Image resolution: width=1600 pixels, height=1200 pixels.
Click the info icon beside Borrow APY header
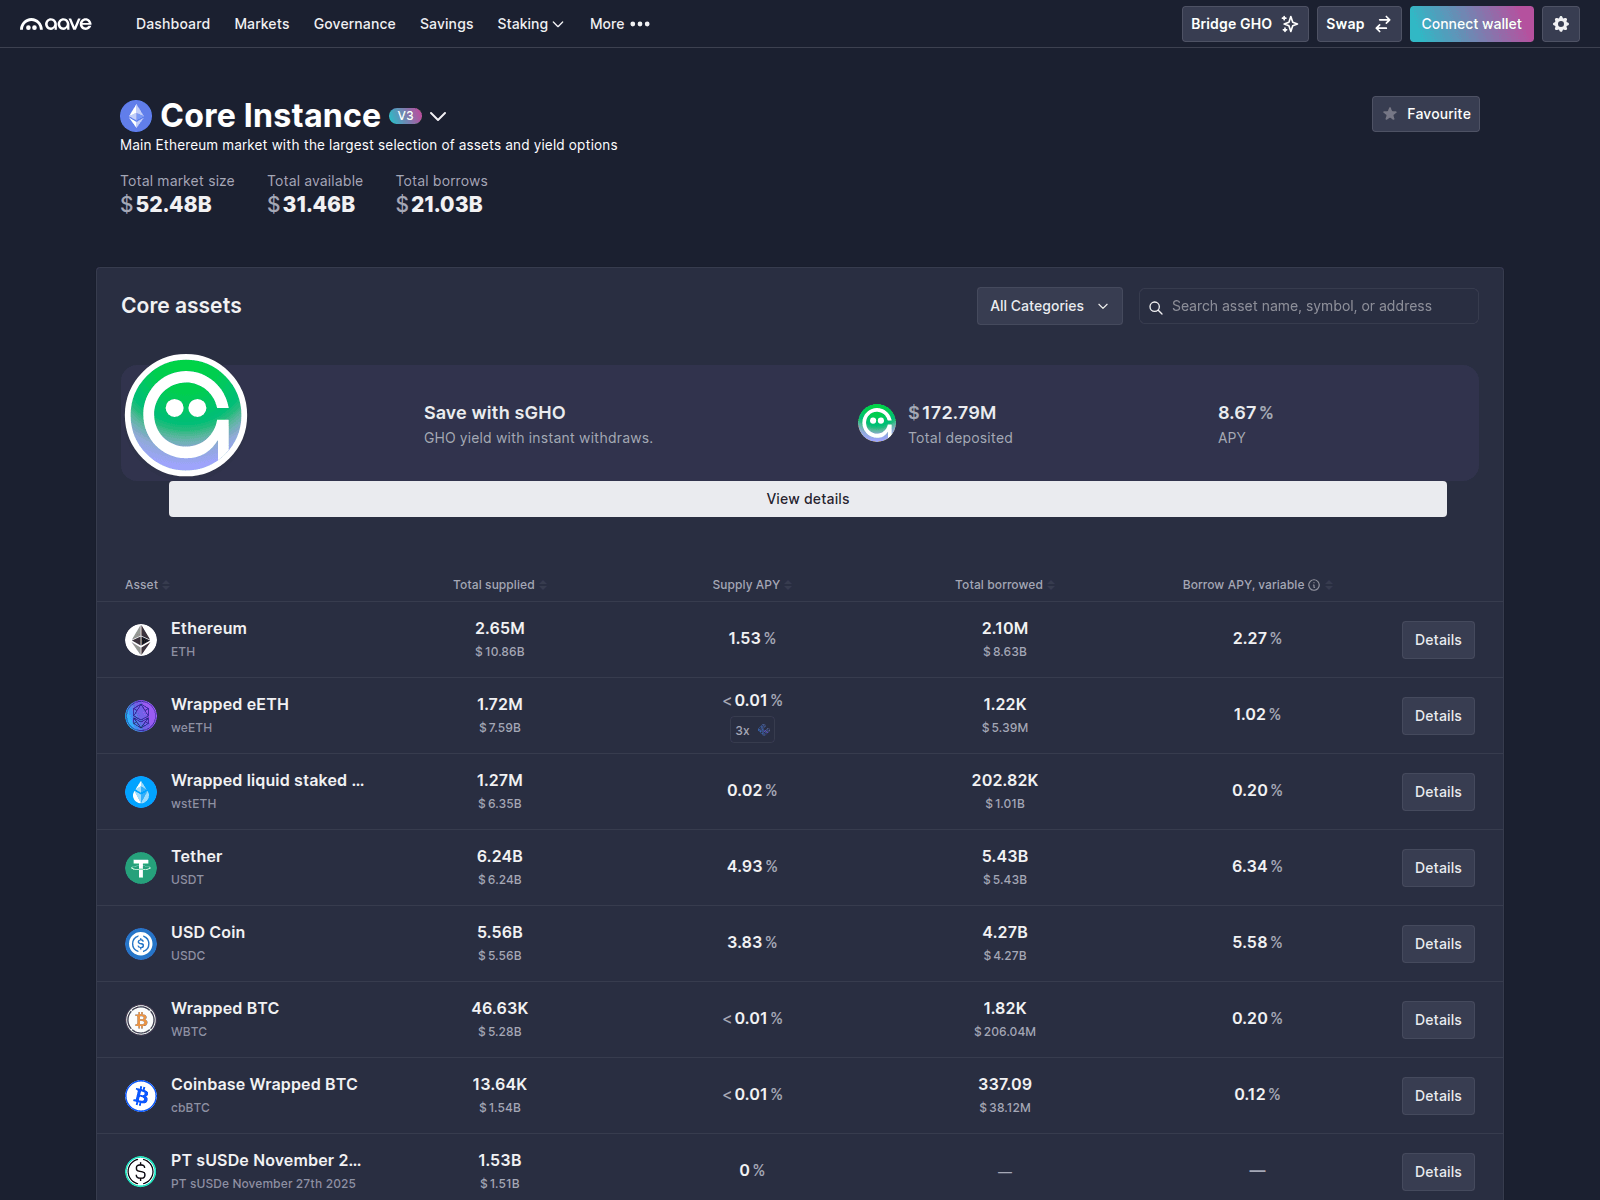(1315, 585)
